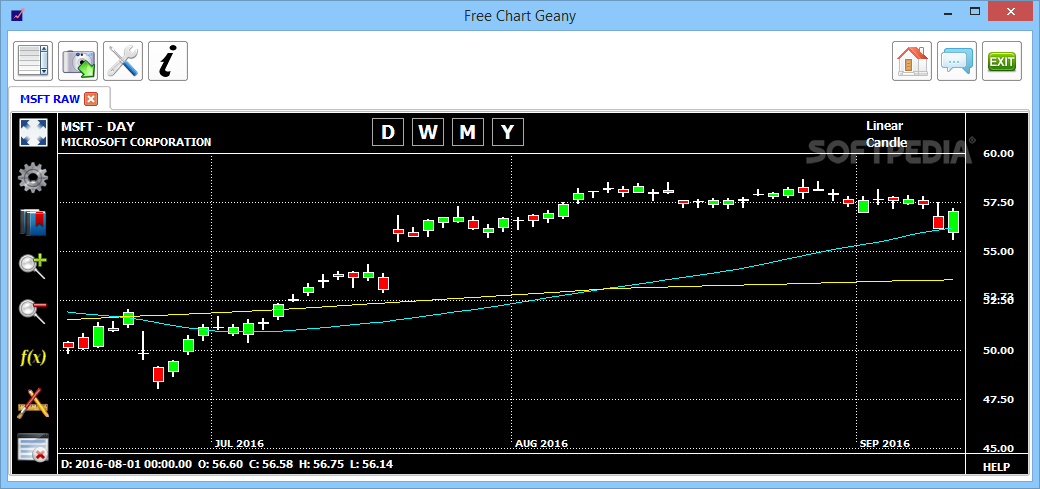The image size is (1040, 489).
Task: Click the books with bookmark icon
Action: (x=33, y=223)
